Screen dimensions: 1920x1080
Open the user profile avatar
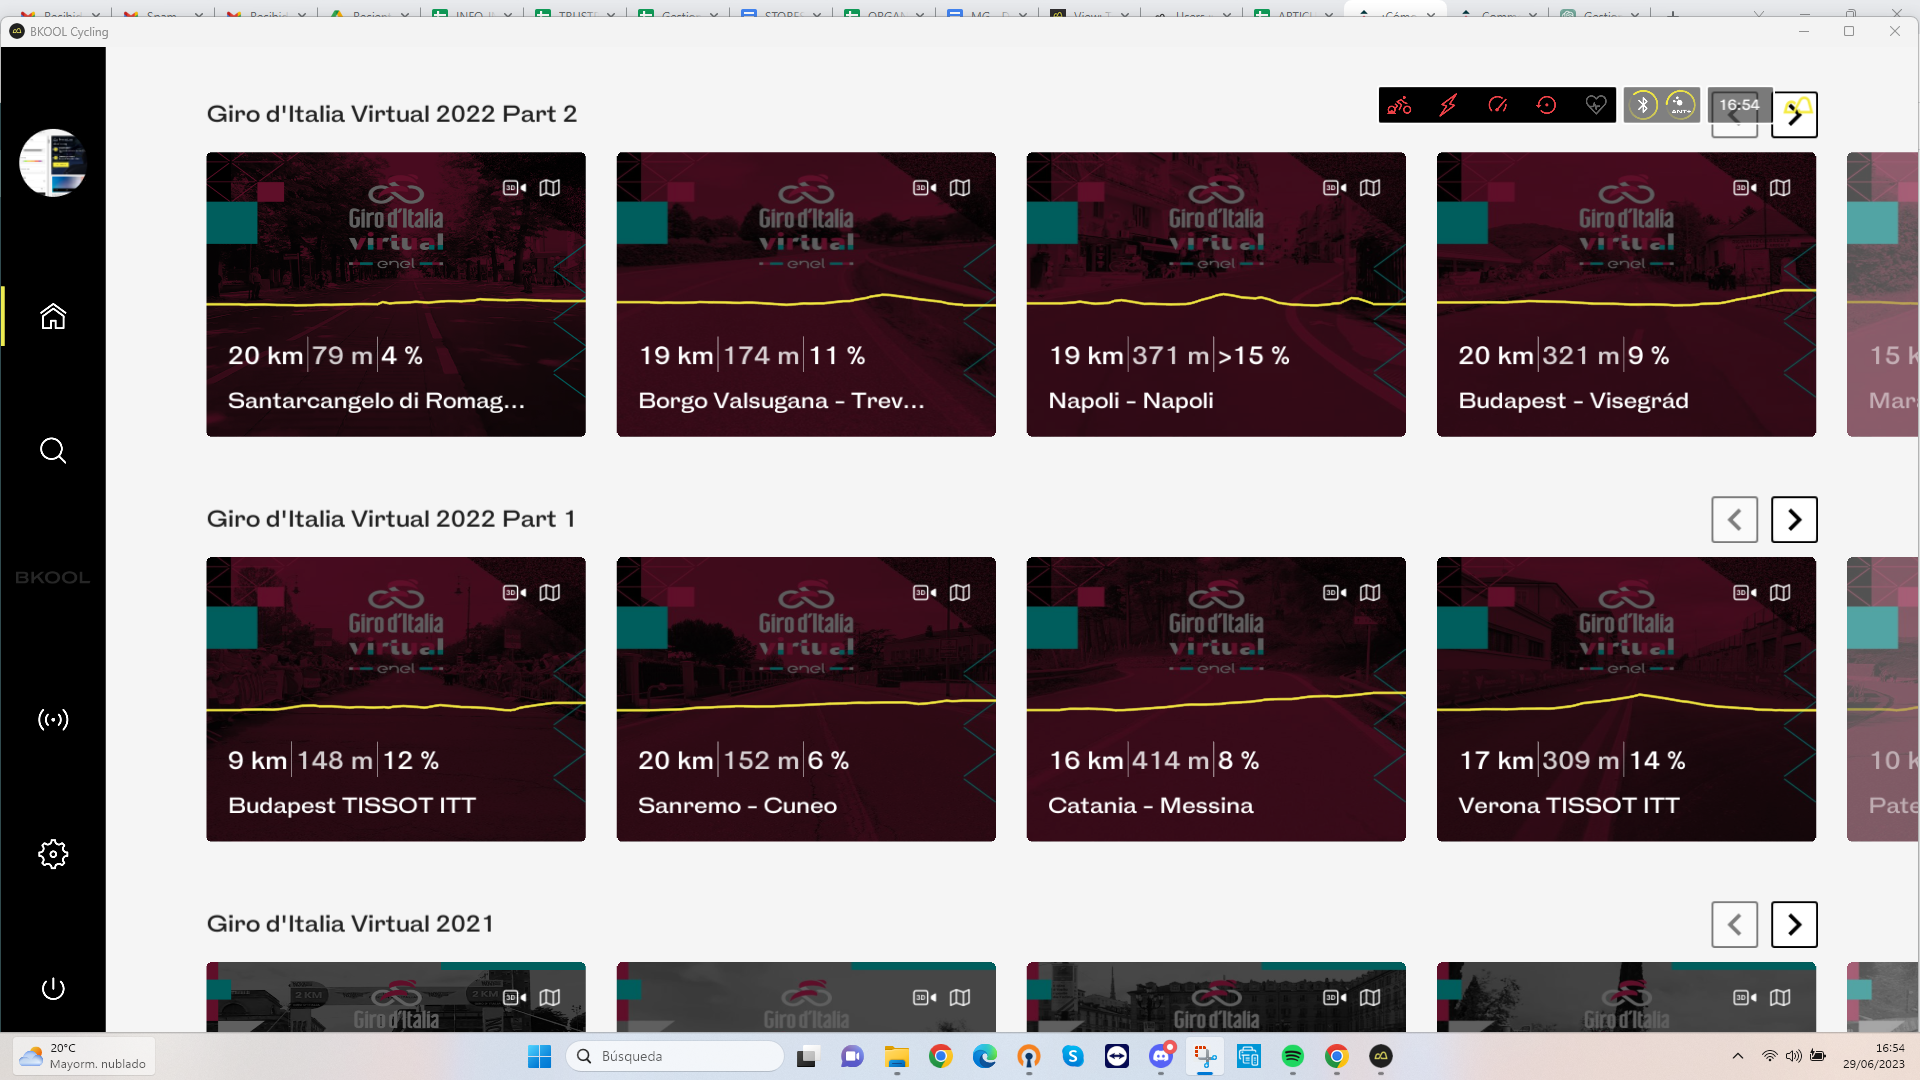[x=53, y=163]
